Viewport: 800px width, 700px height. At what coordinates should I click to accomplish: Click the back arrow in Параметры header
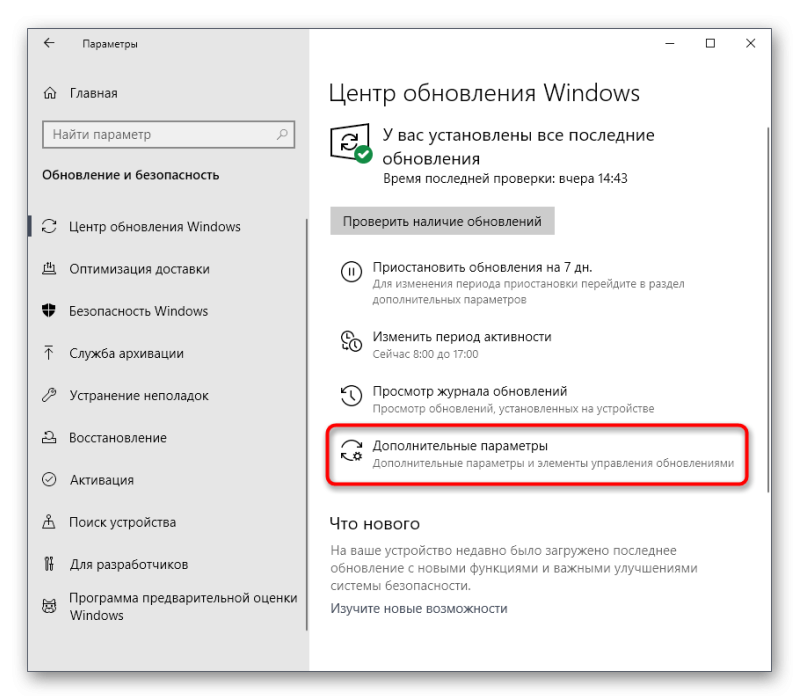[49, 43]
